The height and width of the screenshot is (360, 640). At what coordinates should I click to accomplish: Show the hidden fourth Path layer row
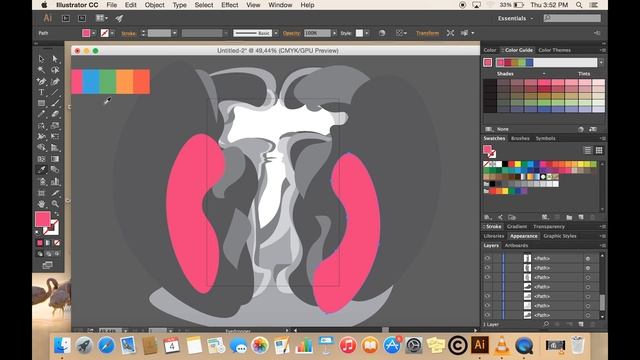pyautogui.click(x=487, y=287)
